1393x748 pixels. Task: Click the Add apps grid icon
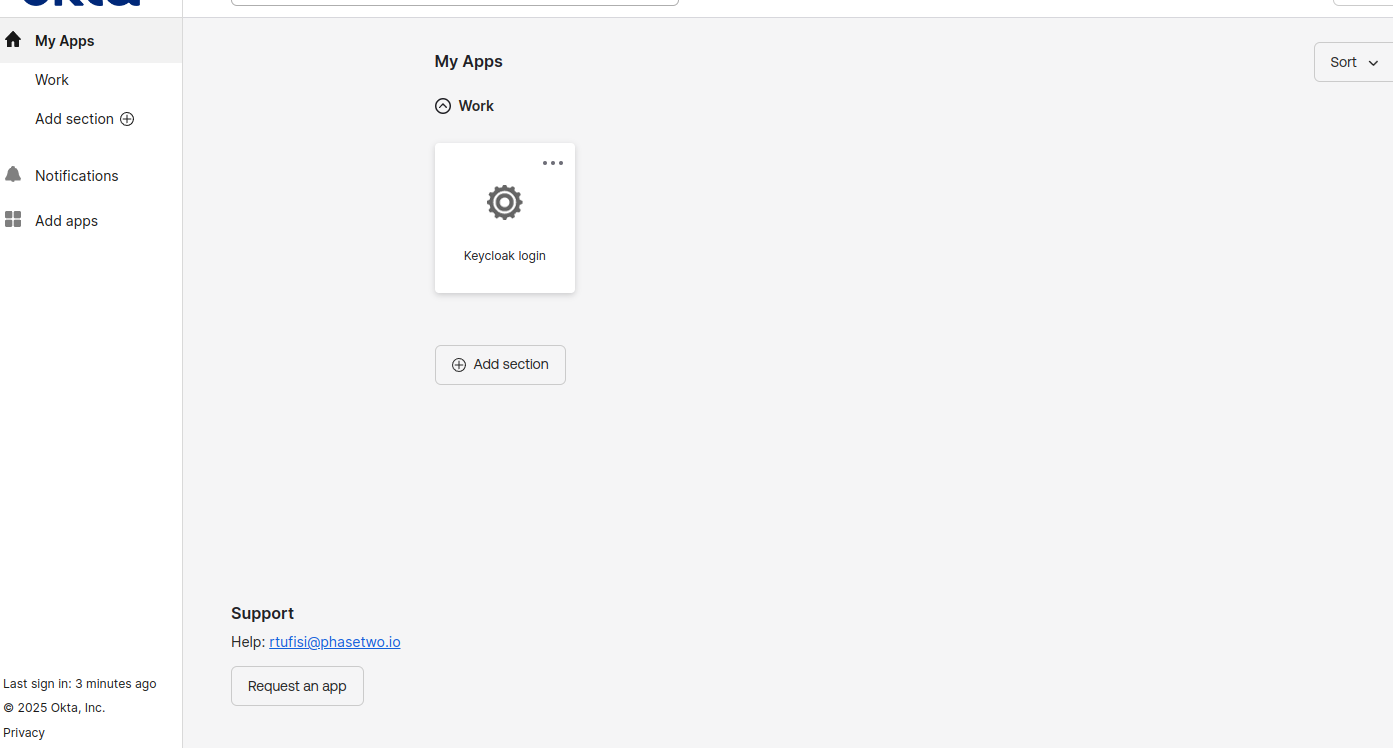13,220
